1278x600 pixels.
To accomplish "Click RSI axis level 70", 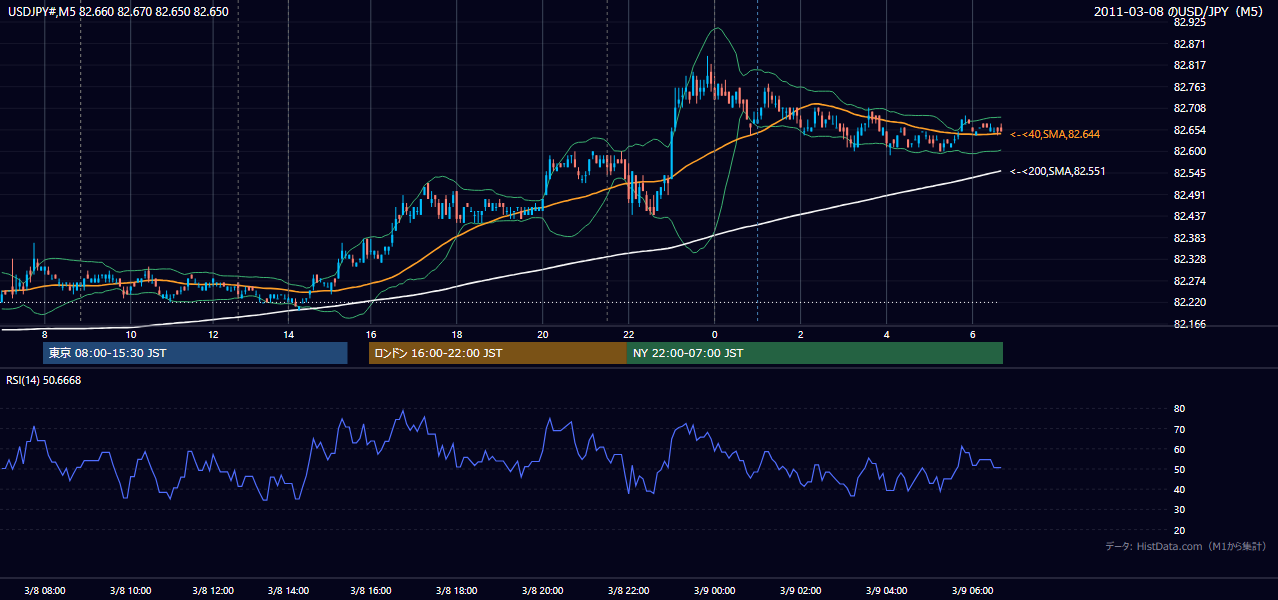I will click(1180, 429).
